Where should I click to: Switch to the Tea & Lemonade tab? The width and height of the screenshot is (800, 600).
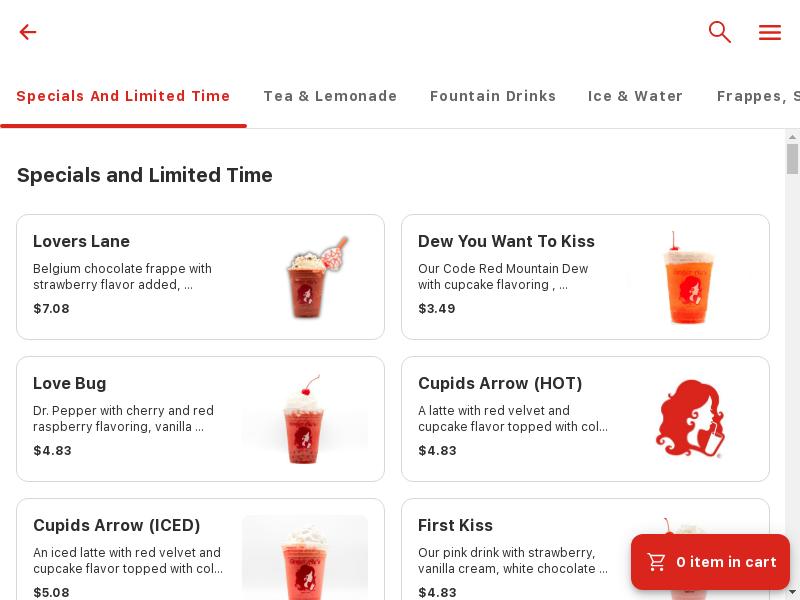click(x=330, y=96)
